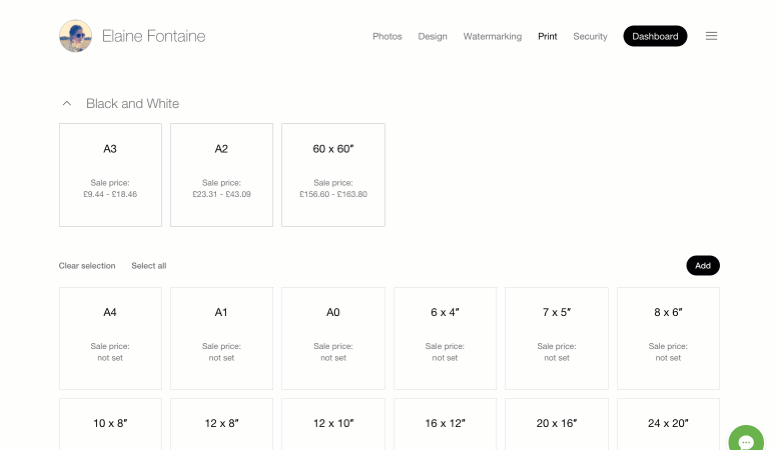Click the Add button
The height and width of the screenshot is (450, 777).
pyautogui.click(x=703, y=266)
